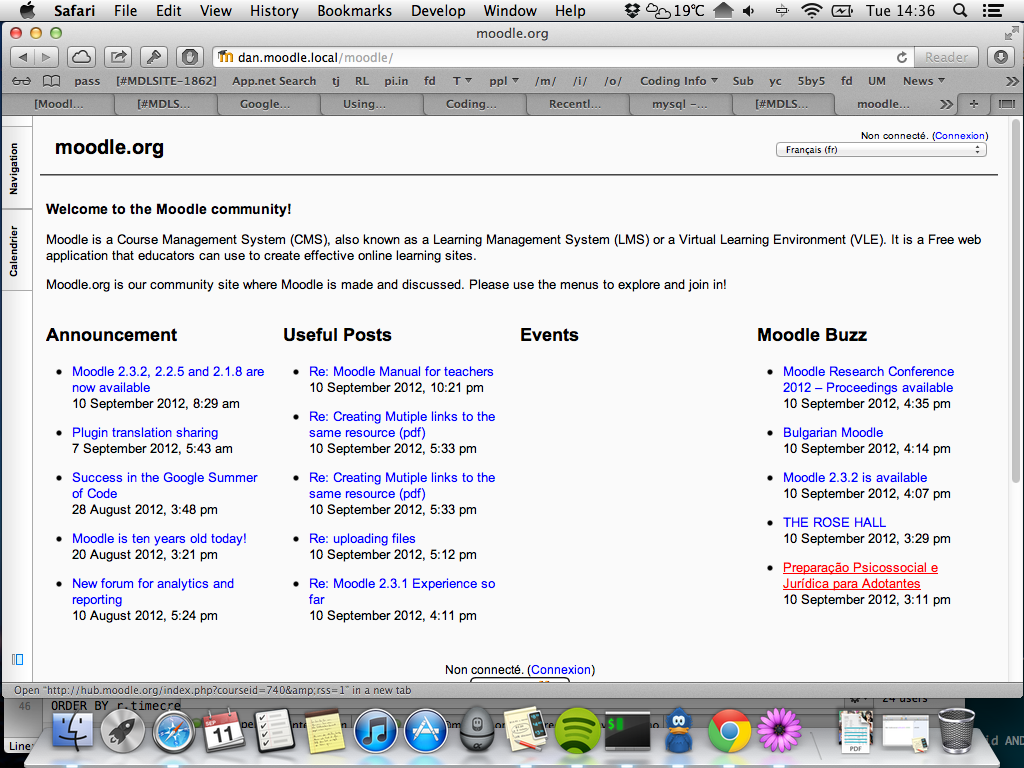Open Spotlight search in the menu bar

click(959, 10)
